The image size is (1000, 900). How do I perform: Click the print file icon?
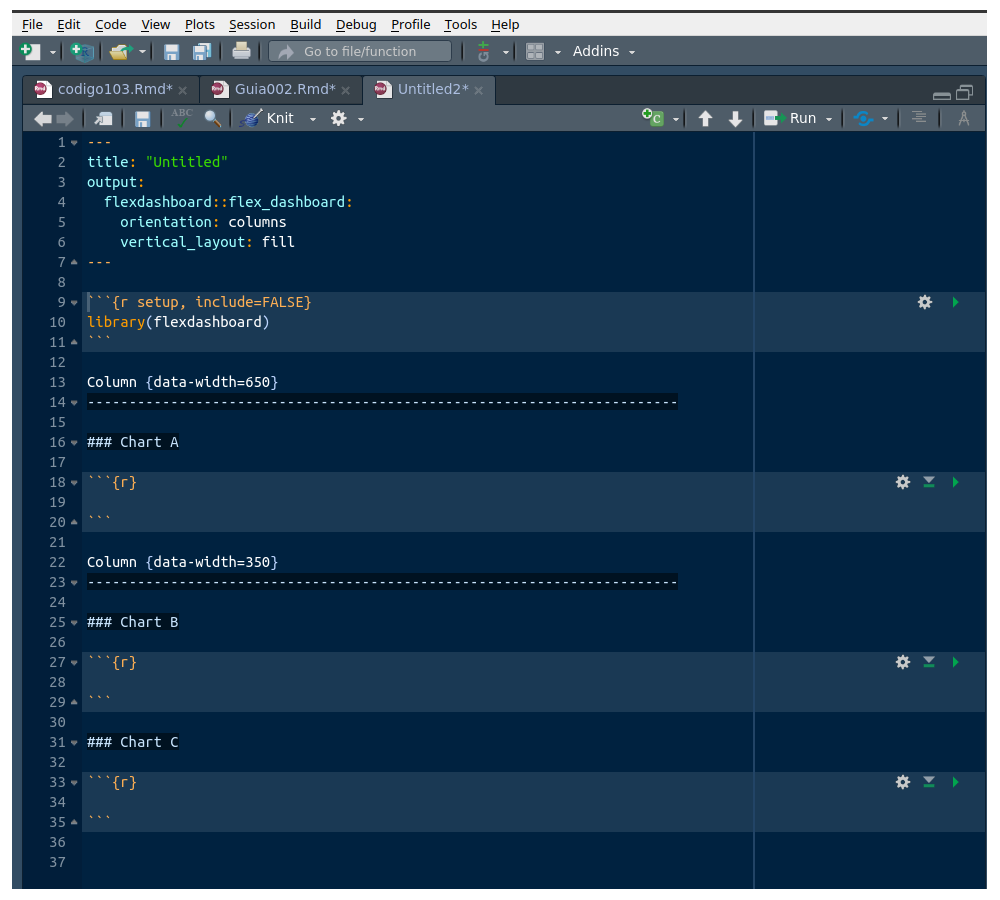coord(241,51)
